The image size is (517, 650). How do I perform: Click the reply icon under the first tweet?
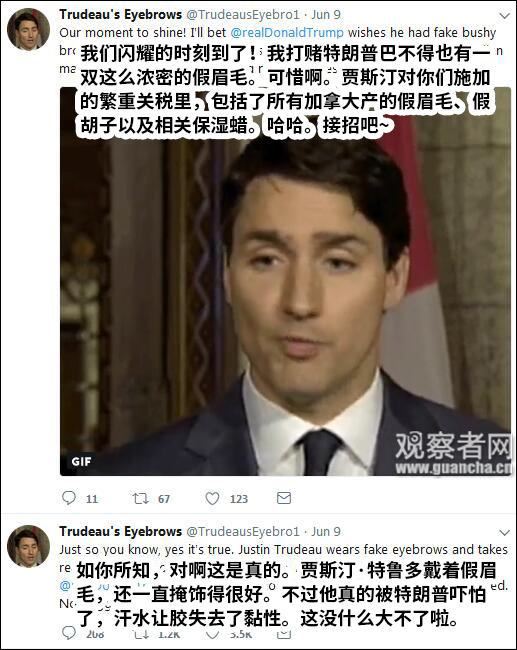(69, 498)
